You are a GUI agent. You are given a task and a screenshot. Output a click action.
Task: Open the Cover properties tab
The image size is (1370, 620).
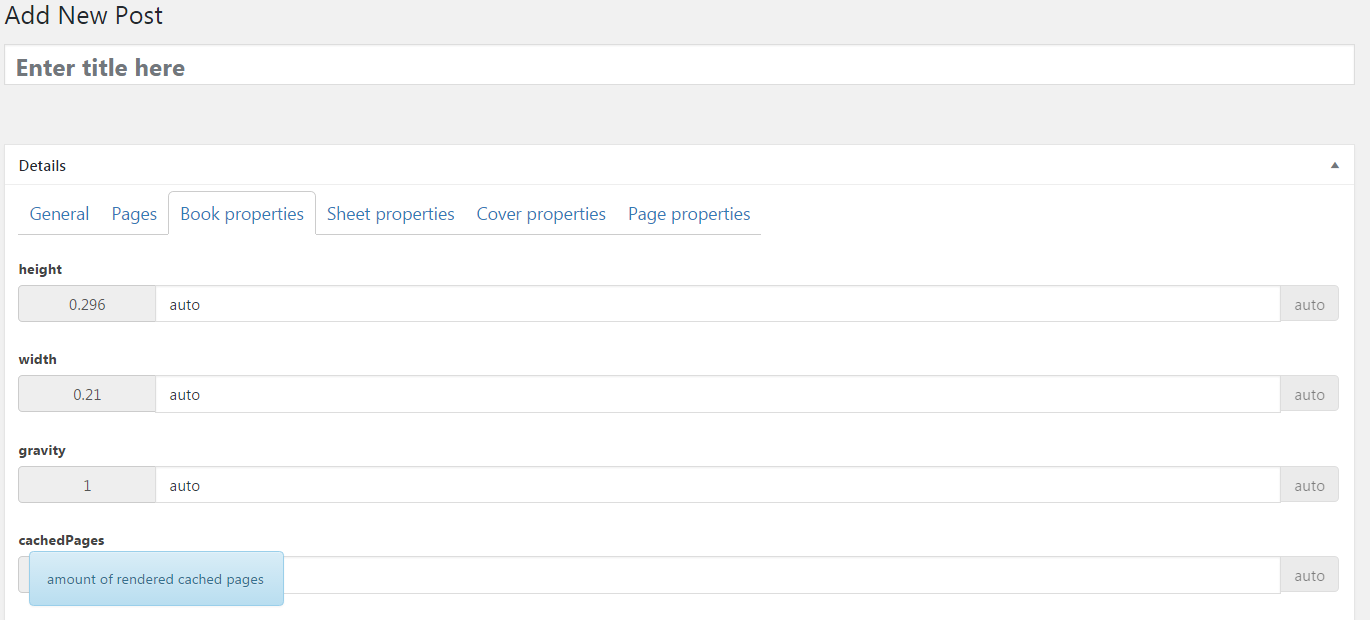click(x=541, y=214)
